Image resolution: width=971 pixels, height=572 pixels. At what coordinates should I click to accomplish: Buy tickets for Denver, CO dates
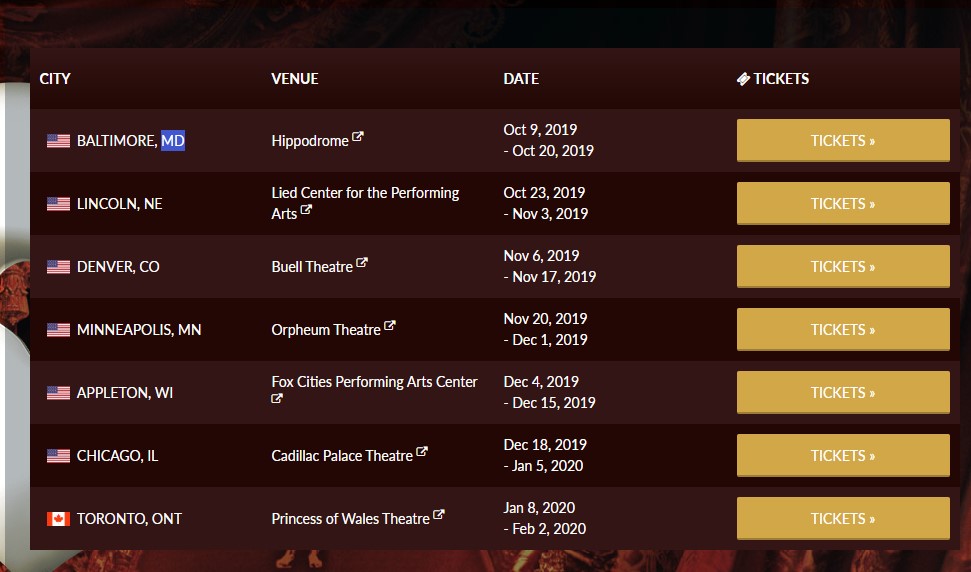coord(843,267)
